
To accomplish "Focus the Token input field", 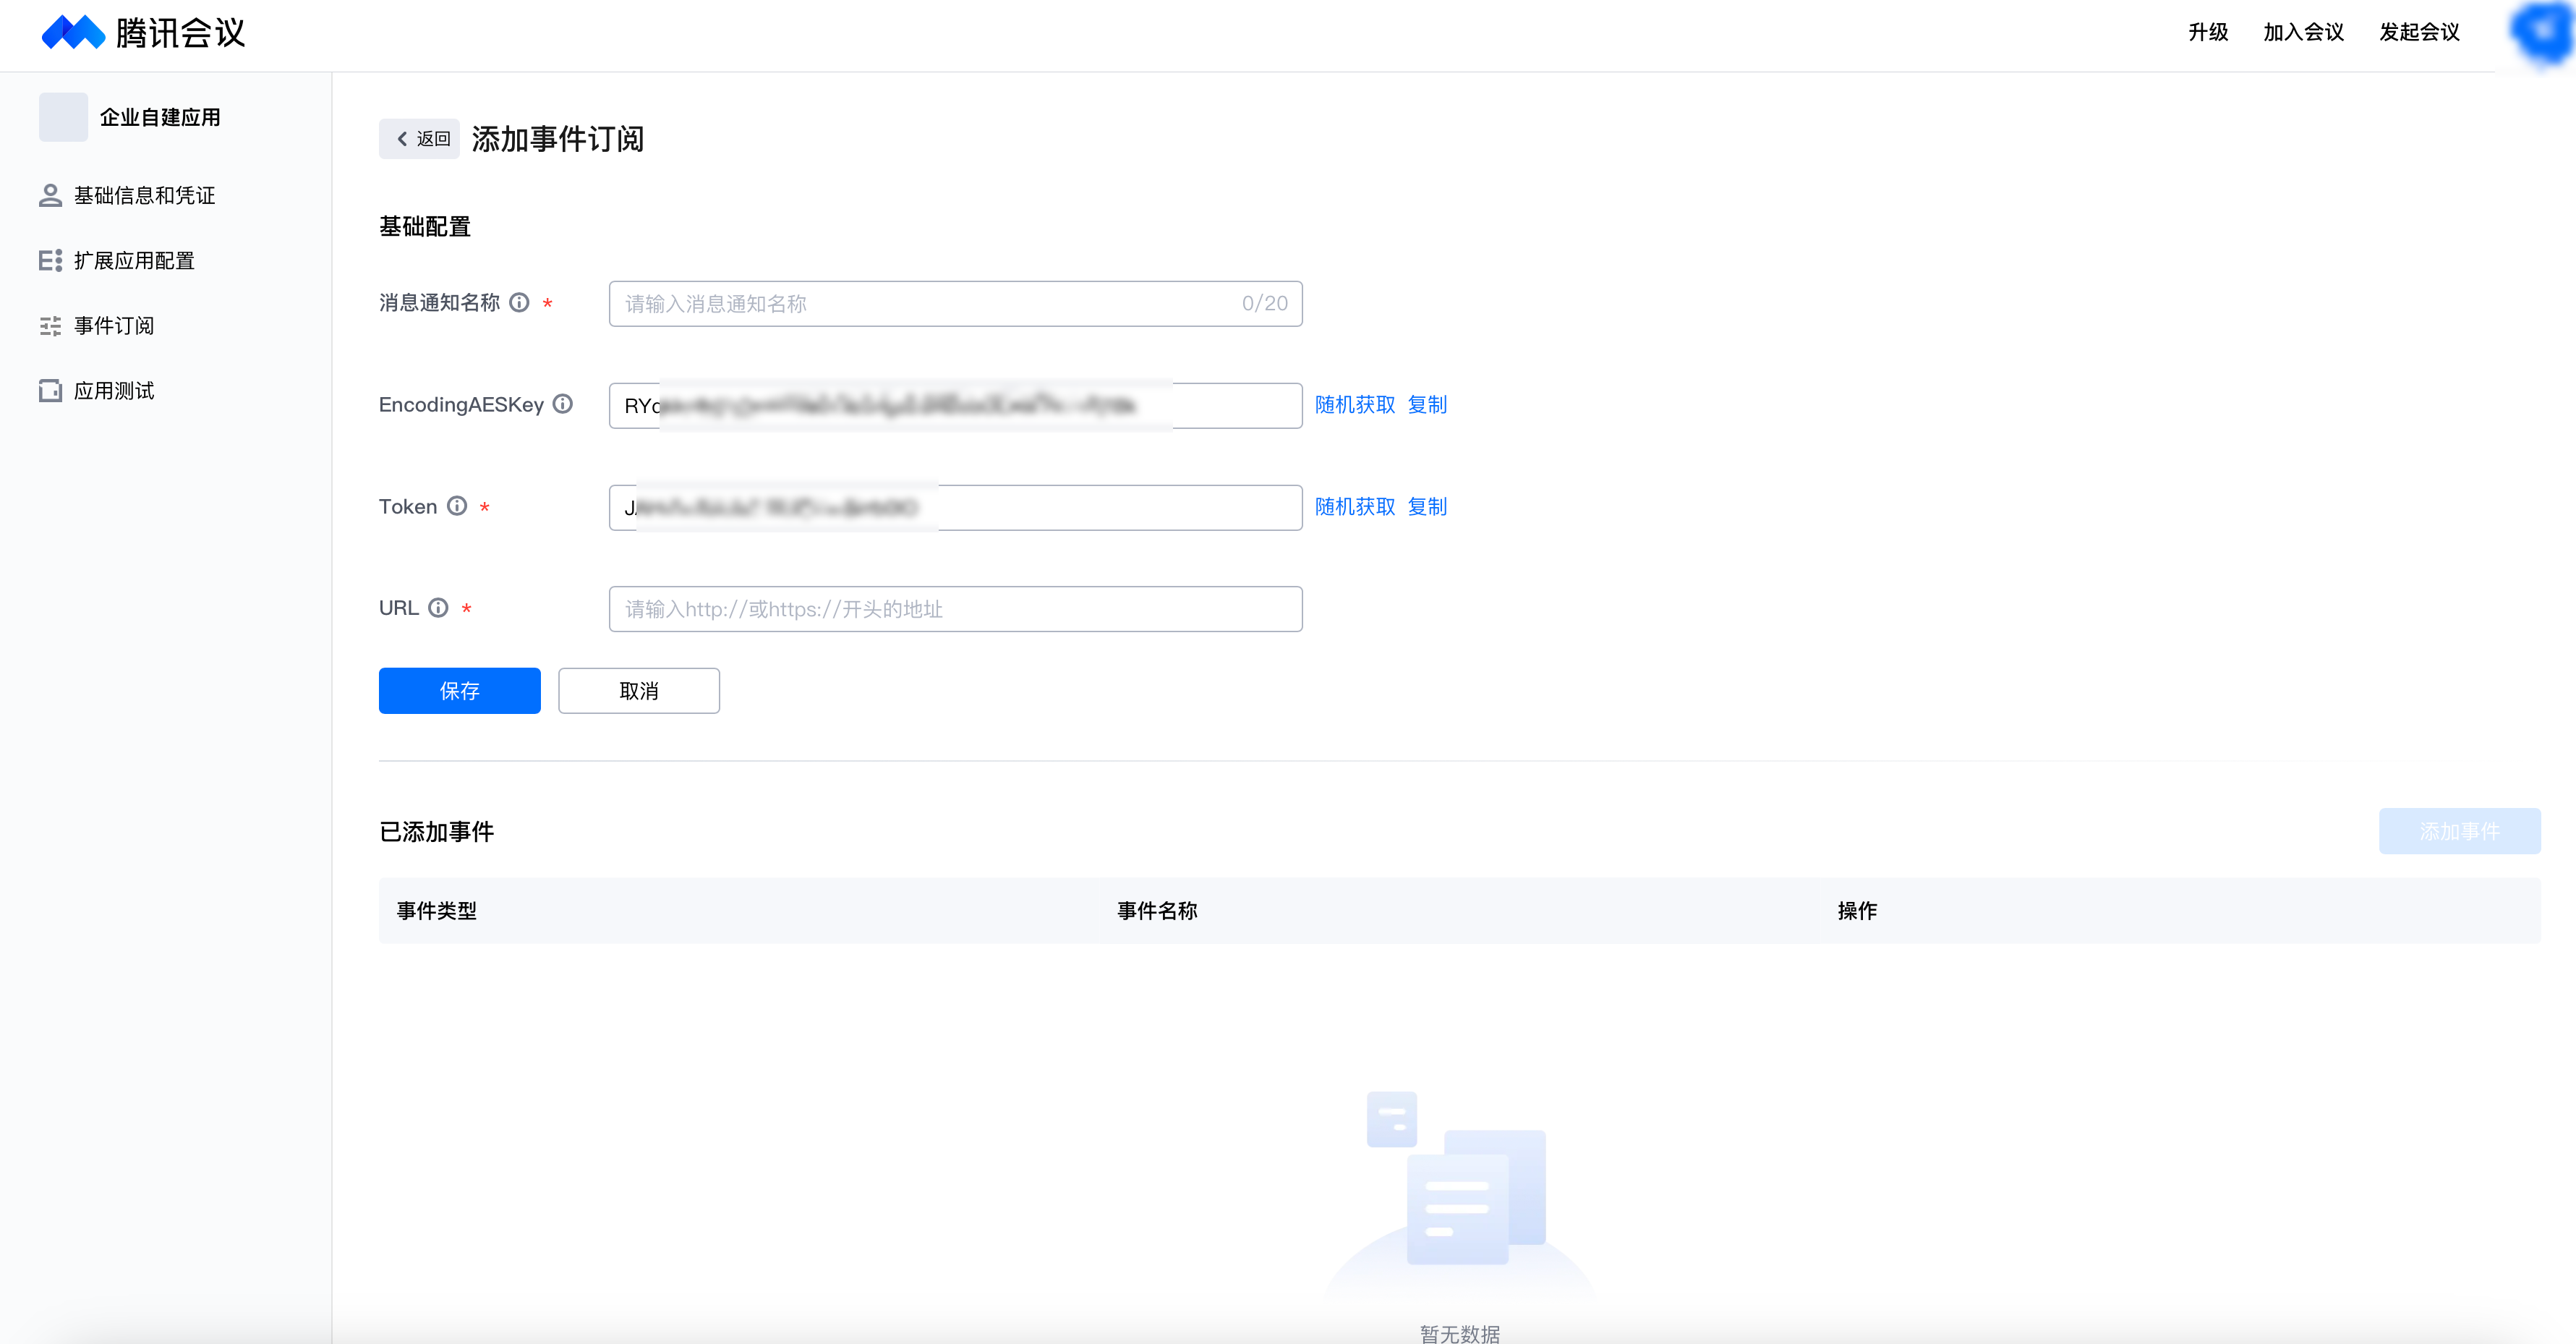I will tap(955, 508).
